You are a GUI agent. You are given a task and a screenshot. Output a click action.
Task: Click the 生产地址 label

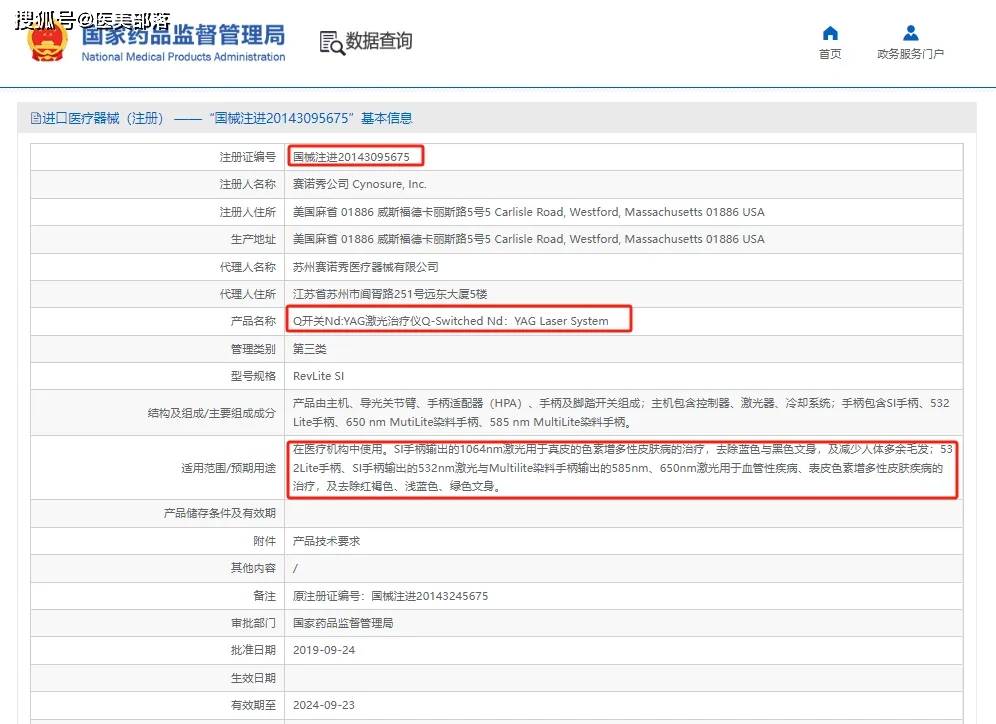253,239
